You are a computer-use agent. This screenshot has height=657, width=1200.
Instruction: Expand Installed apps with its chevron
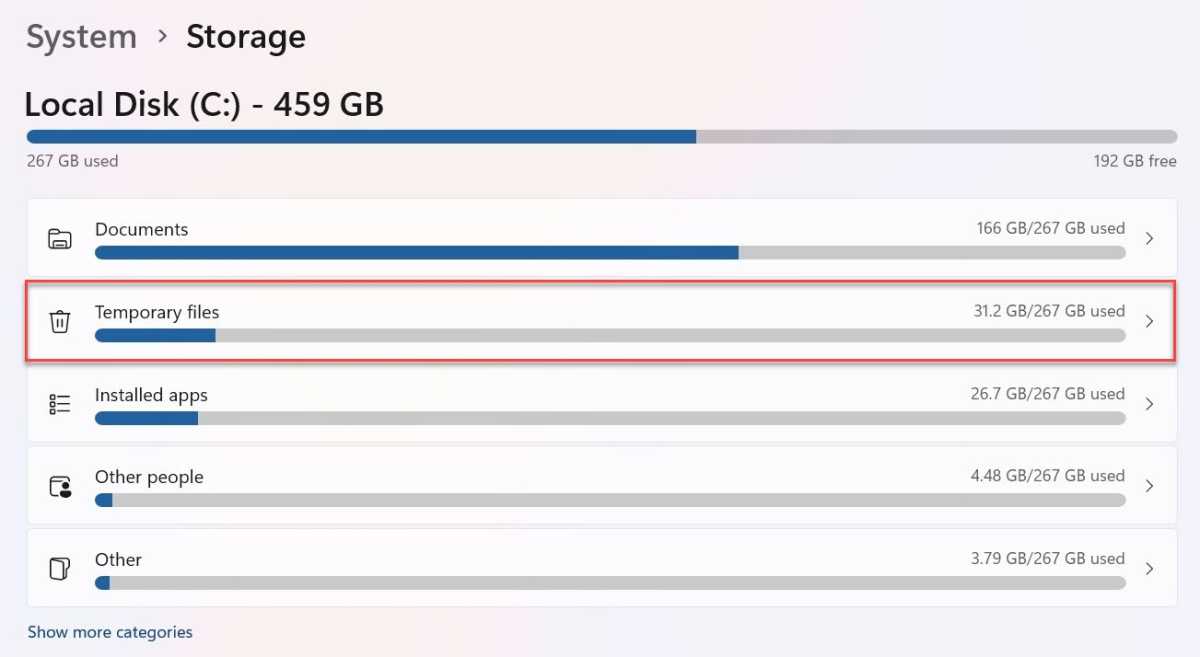tap(1149, 404)
